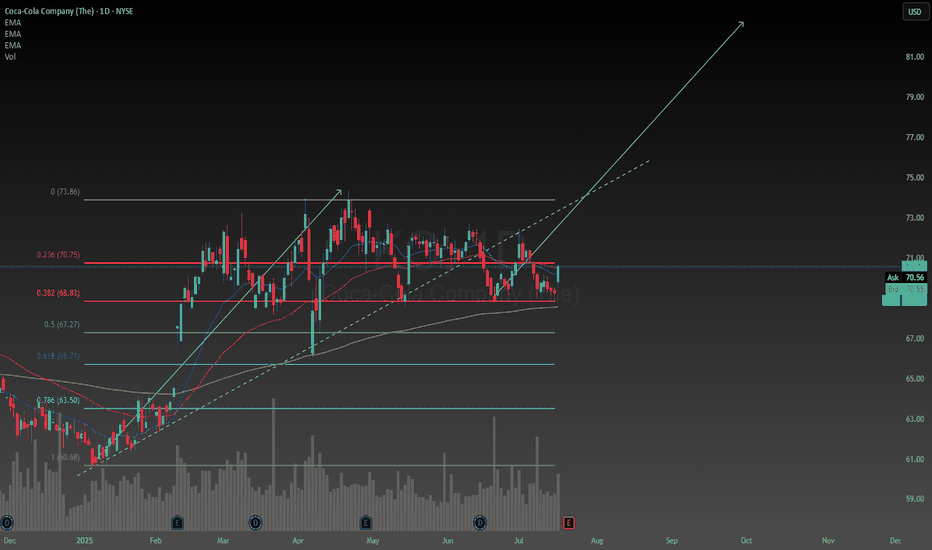Select the Fib level label 1 (60.68)
932x550 pixels.
coord(65,457)
